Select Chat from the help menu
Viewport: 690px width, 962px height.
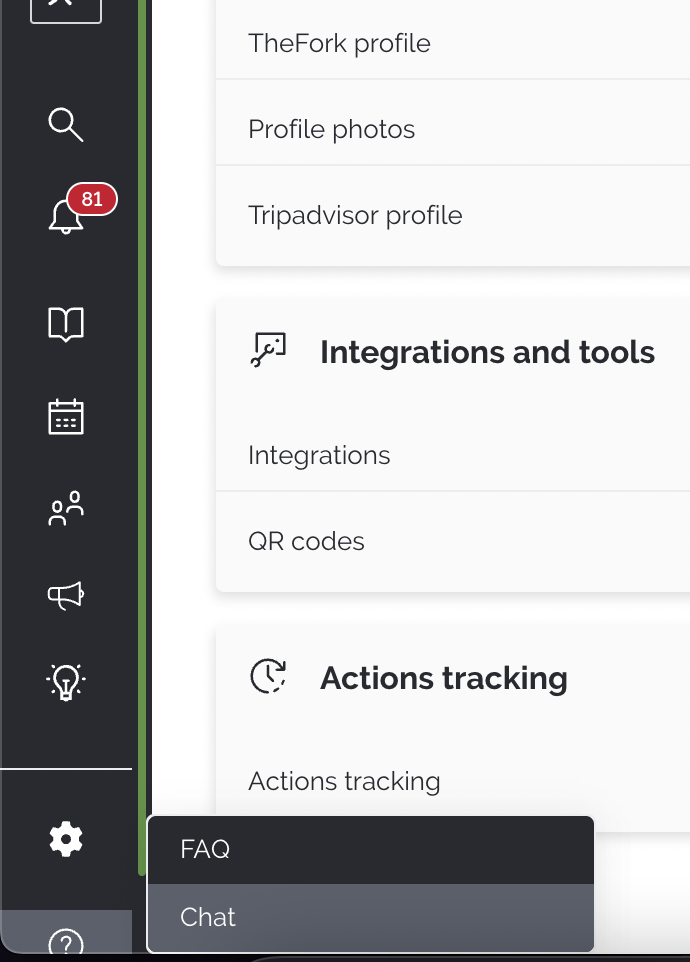tap(208, 917)
